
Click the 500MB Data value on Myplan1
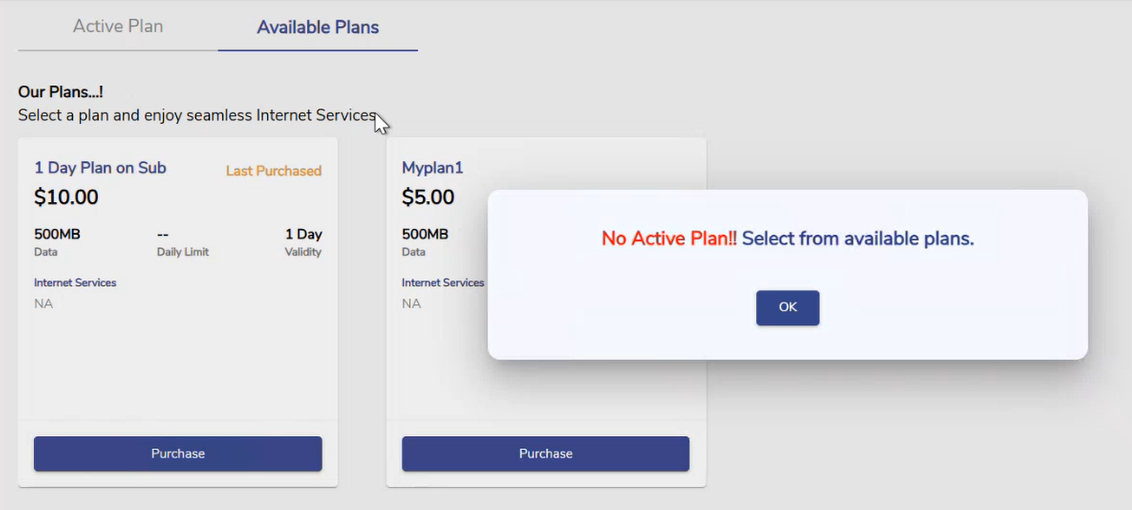tap(425, 235)
